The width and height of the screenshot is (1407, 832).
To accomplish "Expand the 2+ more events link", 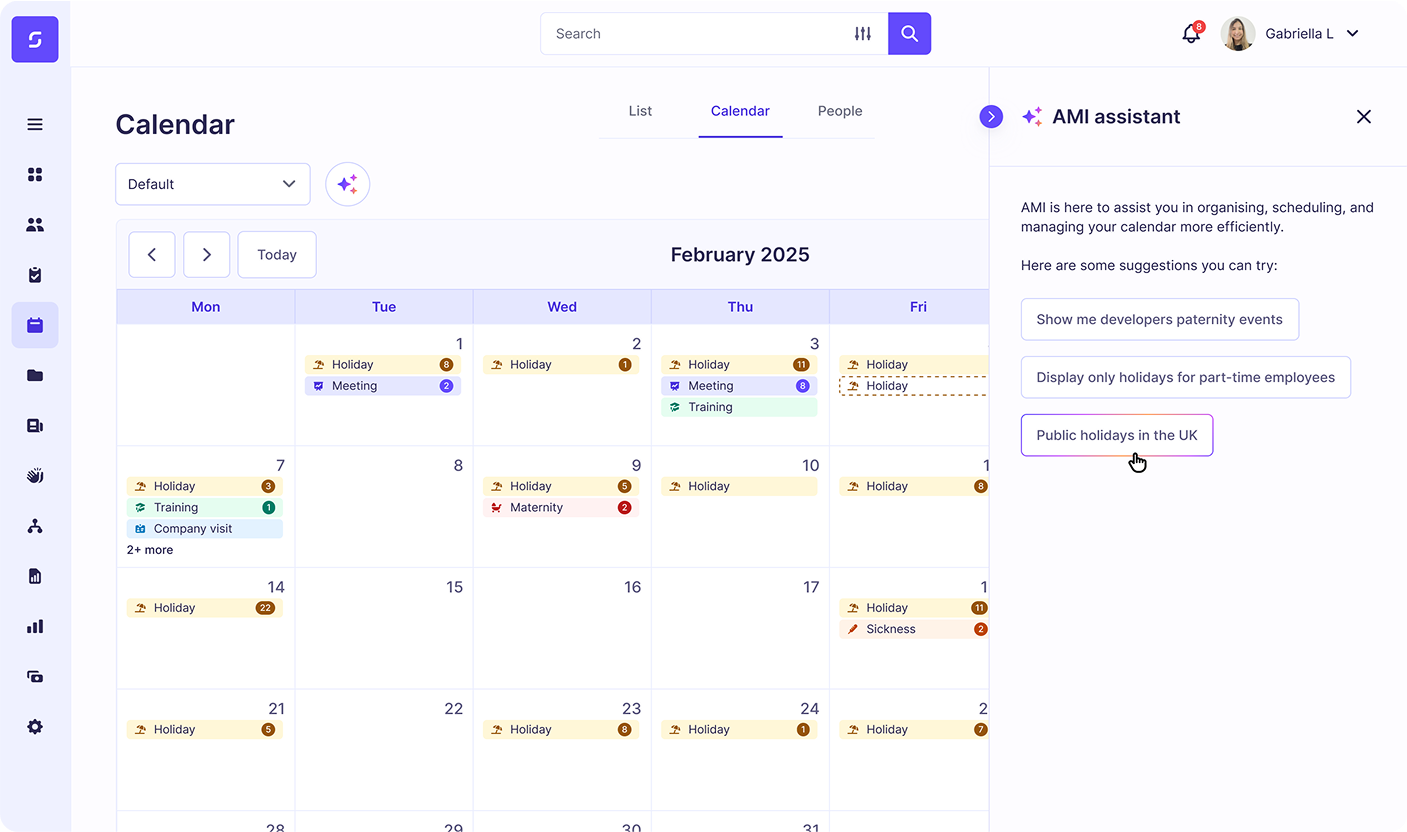I will pyautogui.click(x=150, y=550).
